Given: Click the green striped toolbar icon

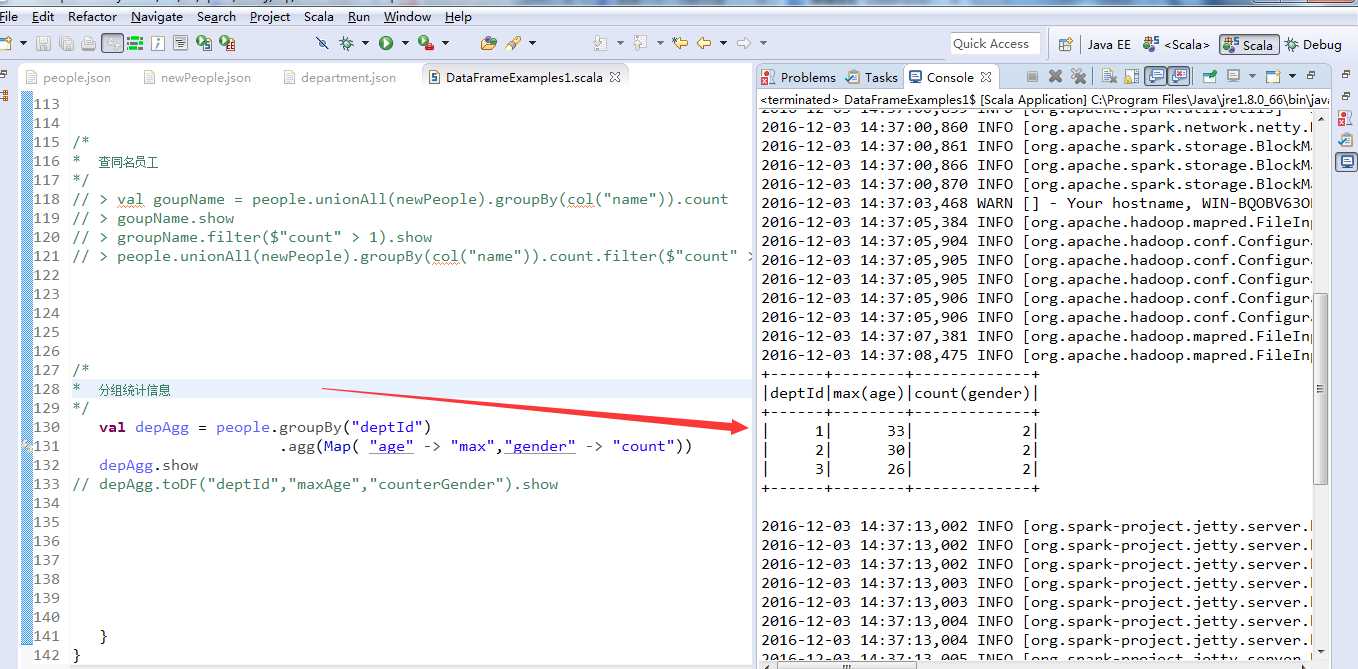Looking at the screenshot, I should [135, 43].
